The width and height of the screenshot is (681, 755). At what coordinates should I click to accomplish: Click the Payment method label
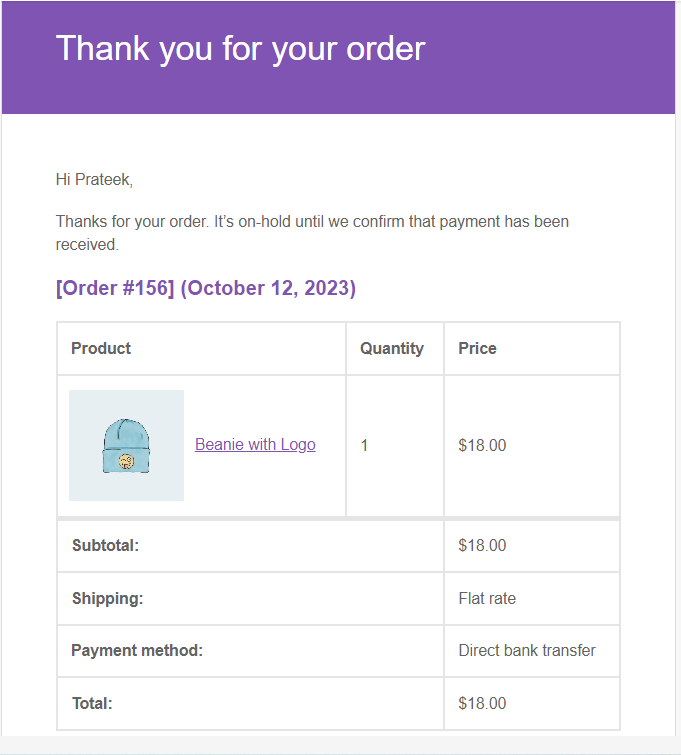click(137, 650)
